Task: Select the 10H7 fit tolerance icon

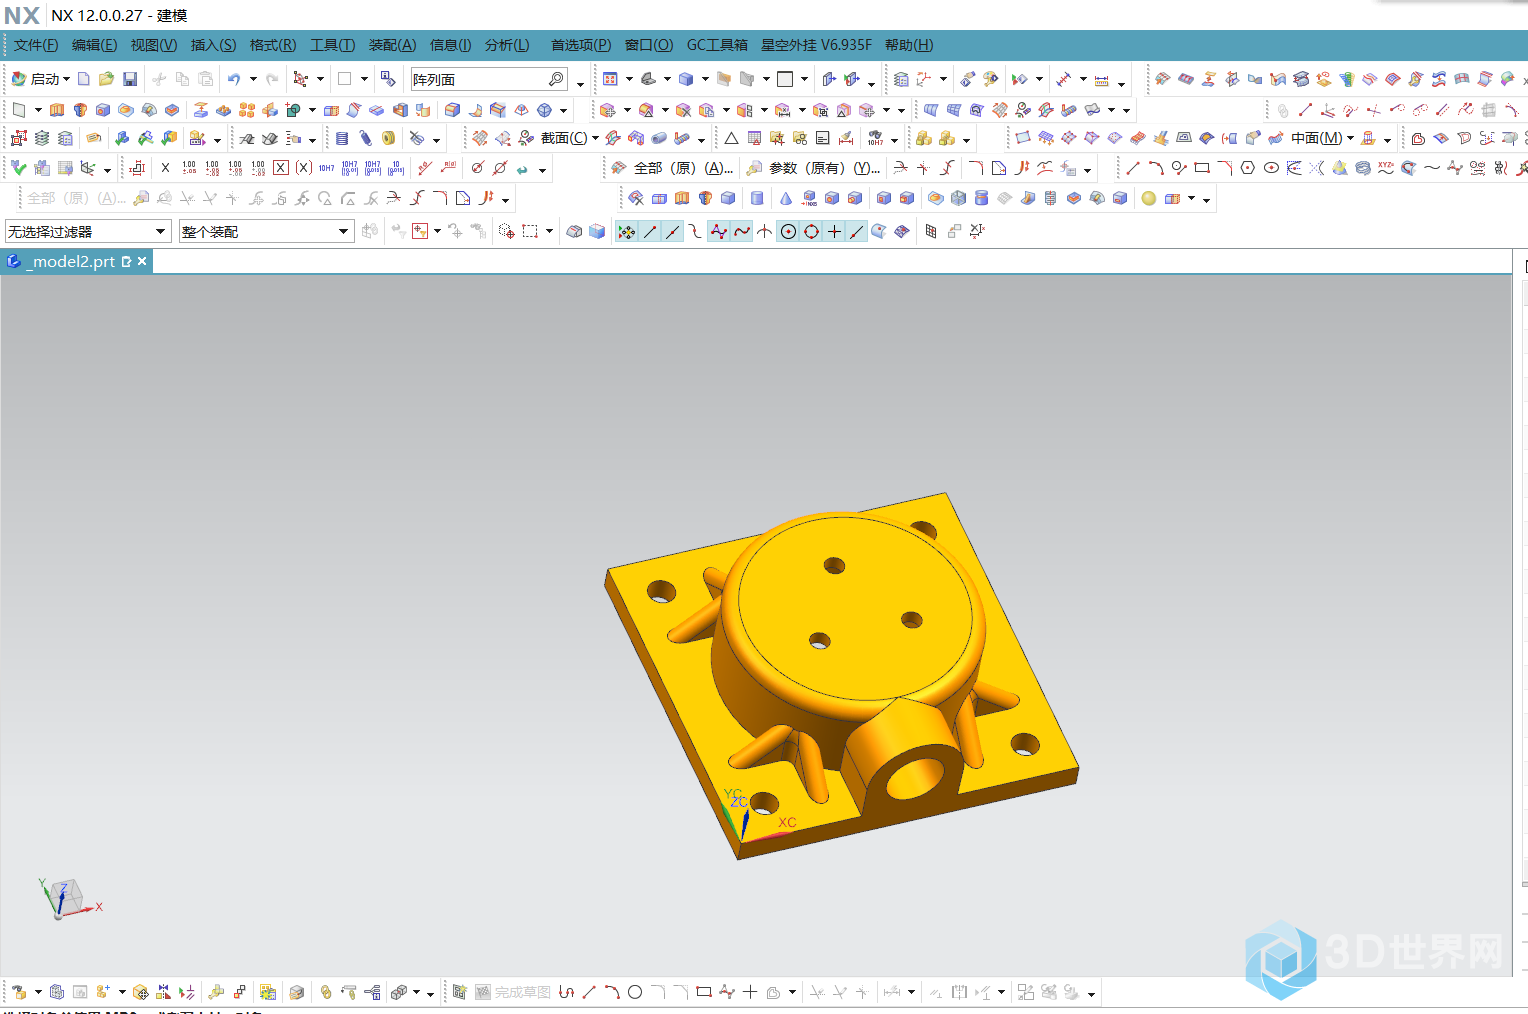Action: tap(326, 168)
